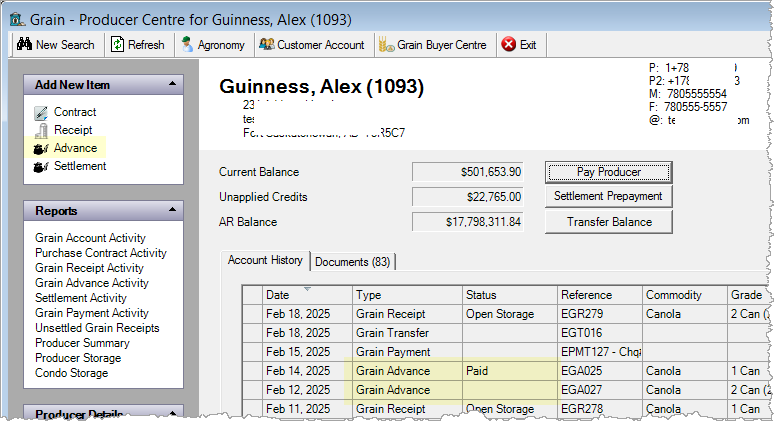Click the Paid status cell
This screenshot has height=421, width=774.
pyautogui.click(x=510, y=371)
